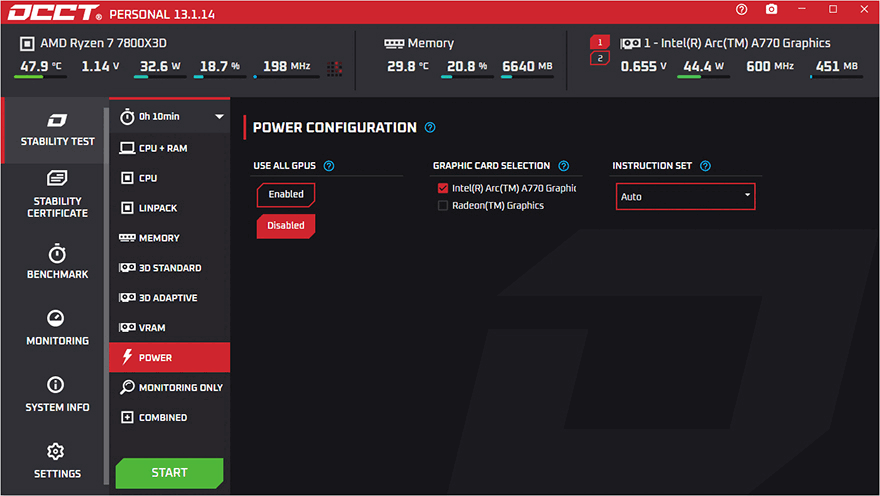The image size is (880, 496).
Task: Click the memory load 20.8 % reading
Action: [x=467, y=66]
